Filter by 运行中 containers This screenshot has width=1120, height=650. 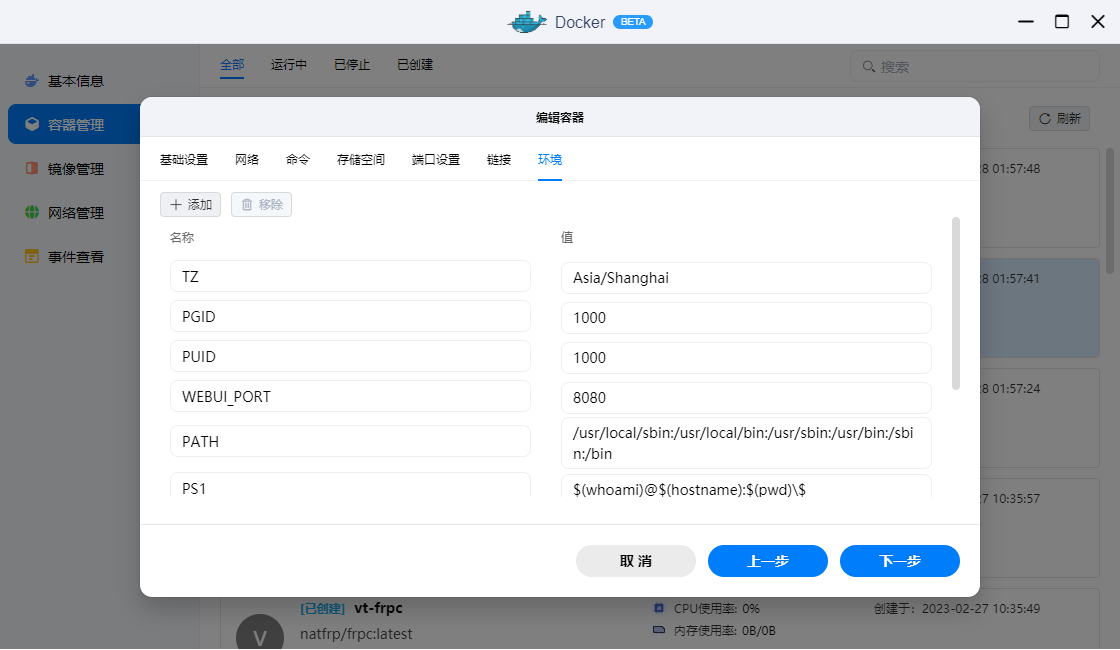pyautogui.click(x=289, y=65)
